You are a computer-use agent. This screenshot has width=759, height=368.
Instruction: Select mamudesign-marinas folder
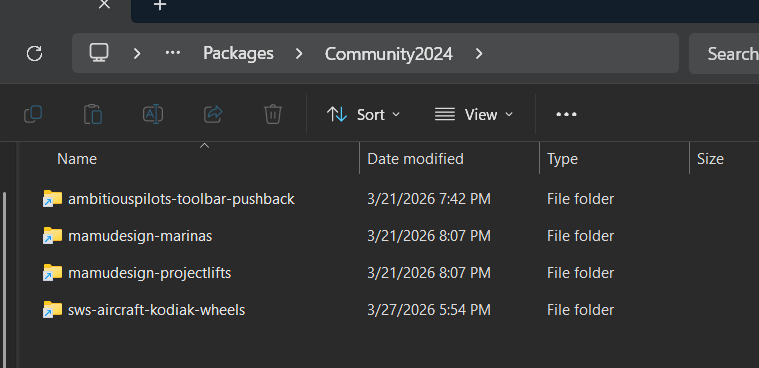(x=140, y=236)
